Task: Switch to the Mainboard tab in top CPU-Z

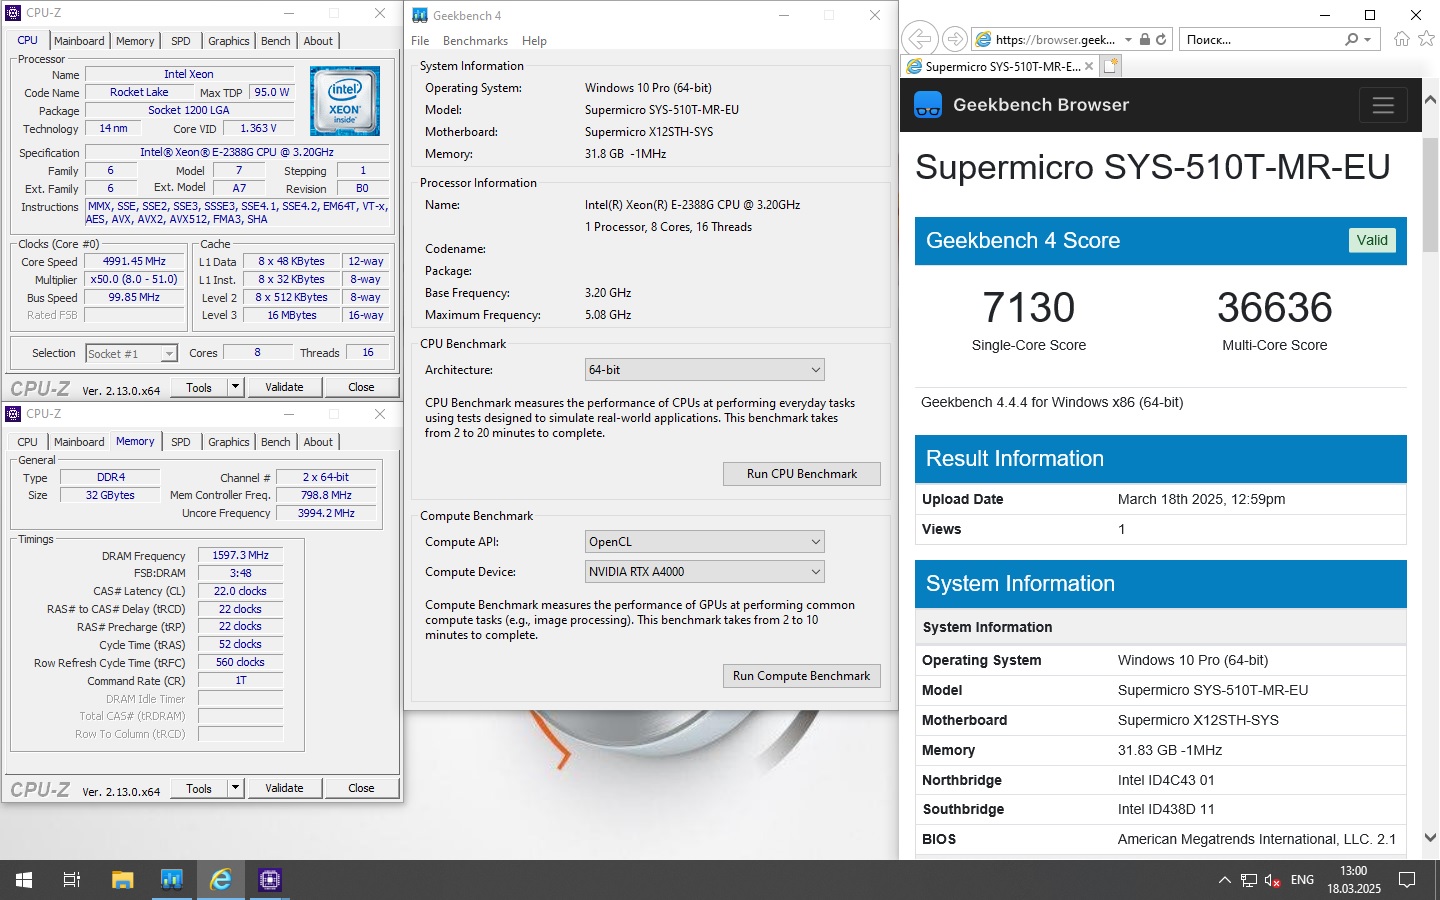Action: click(79, 41)
